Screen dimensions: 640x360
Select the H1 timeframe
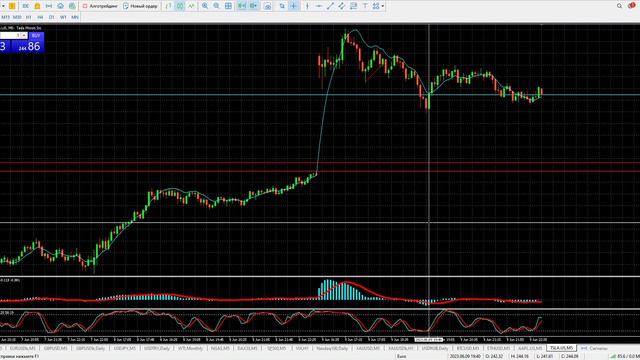coord(29,17)
